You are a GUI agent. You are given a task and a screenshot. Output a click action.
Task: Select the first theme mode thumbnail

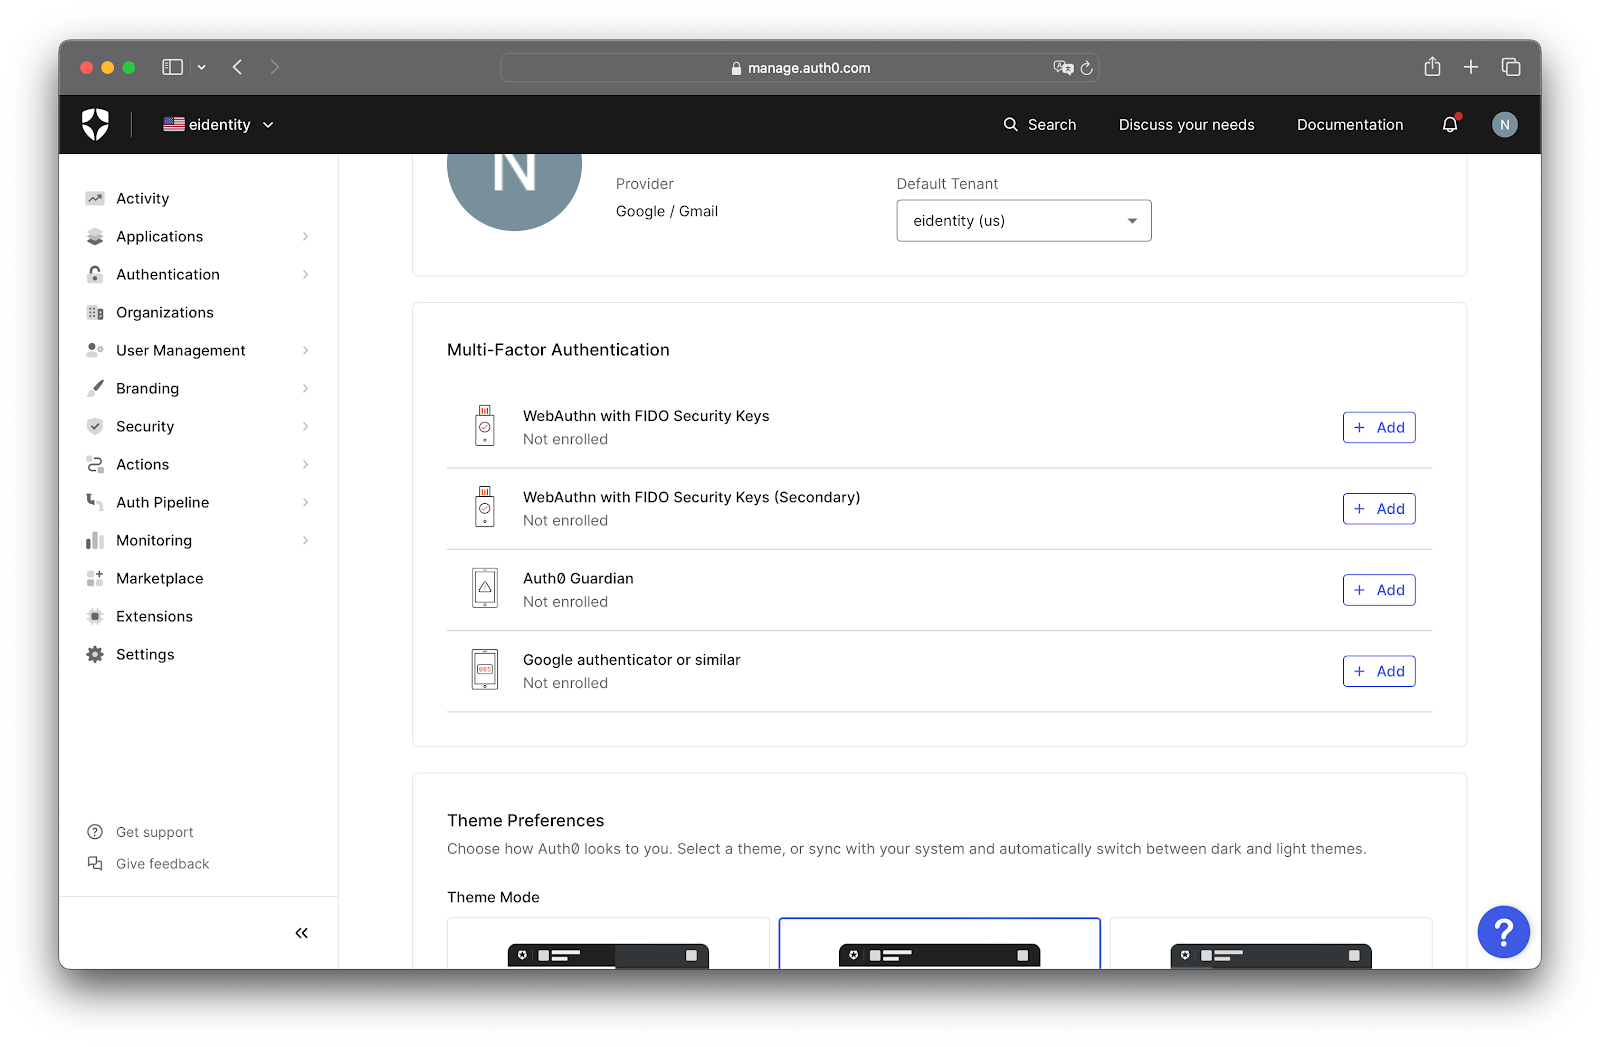608,943
